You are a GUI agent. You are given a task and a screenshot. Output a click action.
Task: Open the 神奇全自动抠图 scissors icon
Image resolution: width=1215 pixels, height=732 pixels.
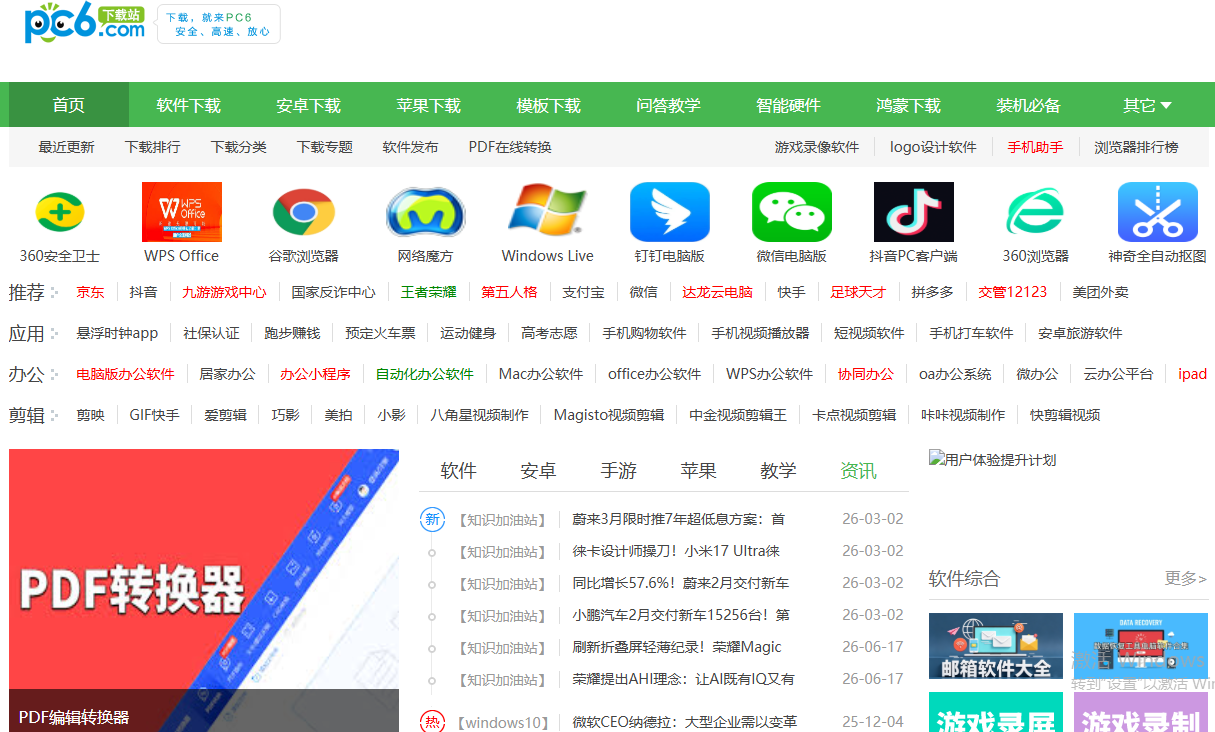pos(1158,212)
